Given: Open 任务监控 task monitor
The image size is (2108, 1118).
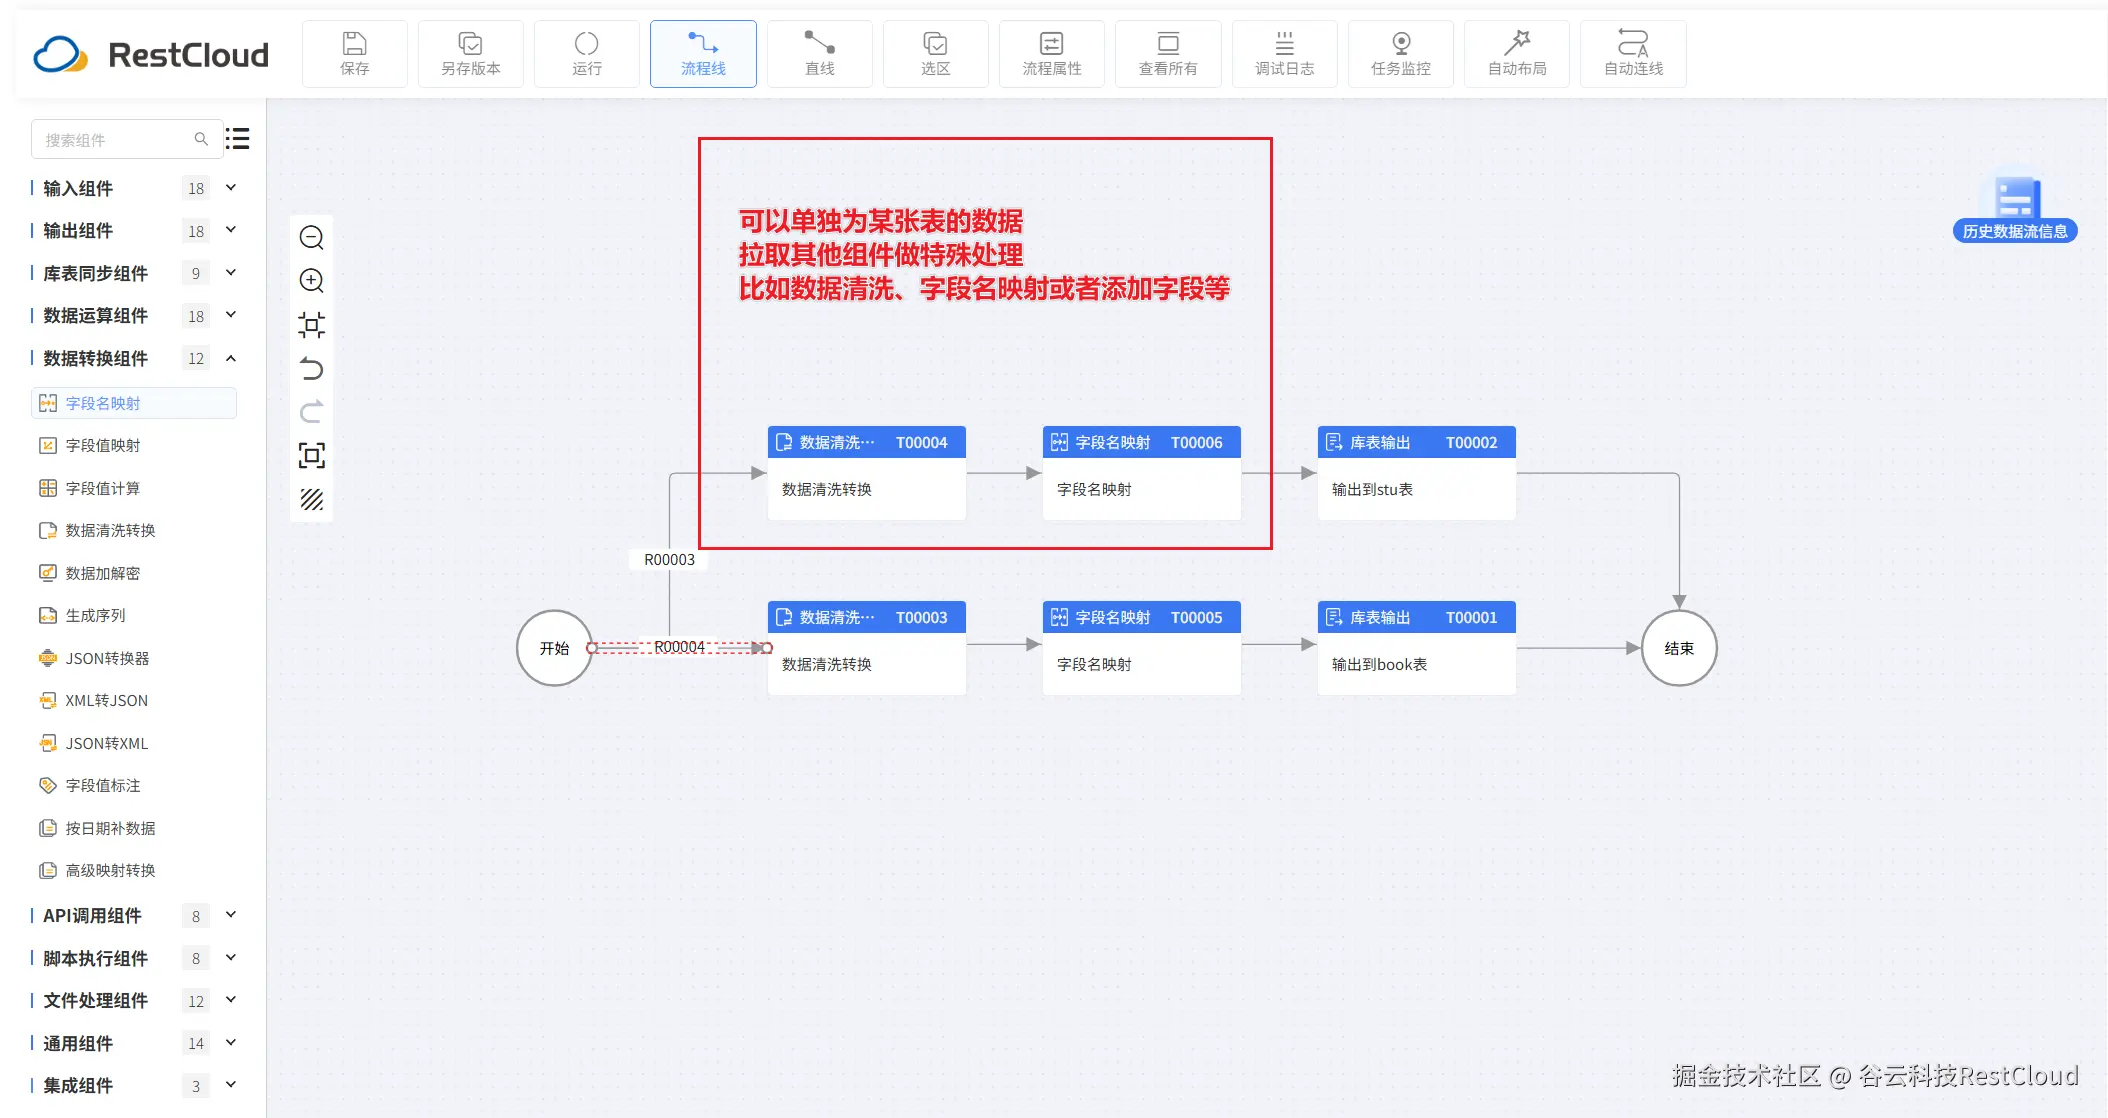Looking at the screenshot, I should 1401,54.
